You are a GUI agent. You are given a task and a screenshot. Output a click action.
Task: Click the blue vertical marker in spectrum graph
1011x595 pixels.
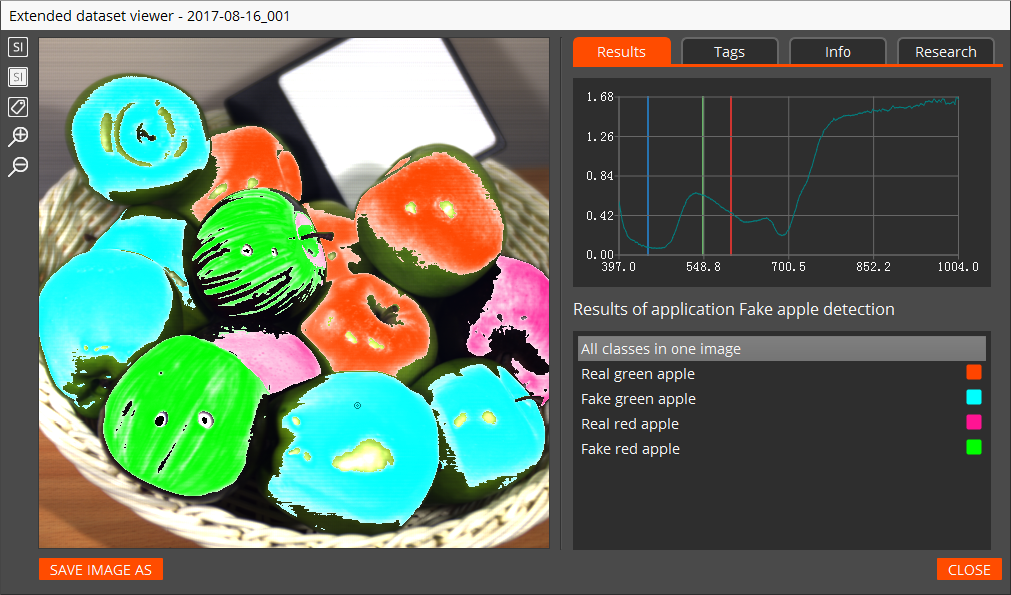coord(648,175)
